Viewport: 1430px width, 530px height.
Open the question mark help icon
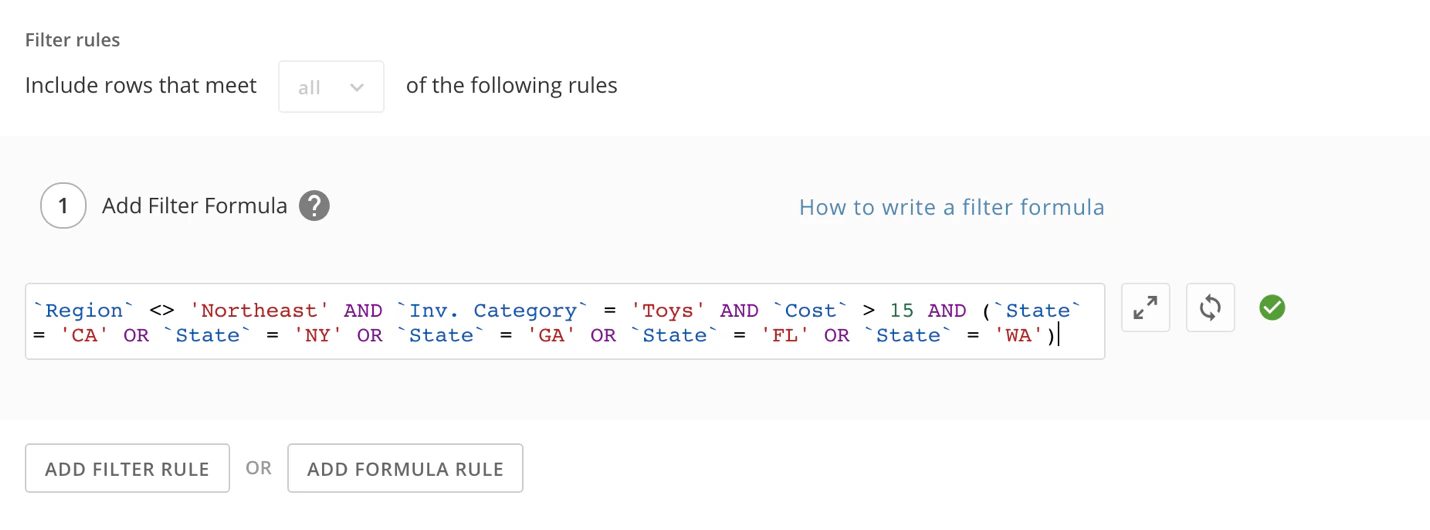click(314, 206)
